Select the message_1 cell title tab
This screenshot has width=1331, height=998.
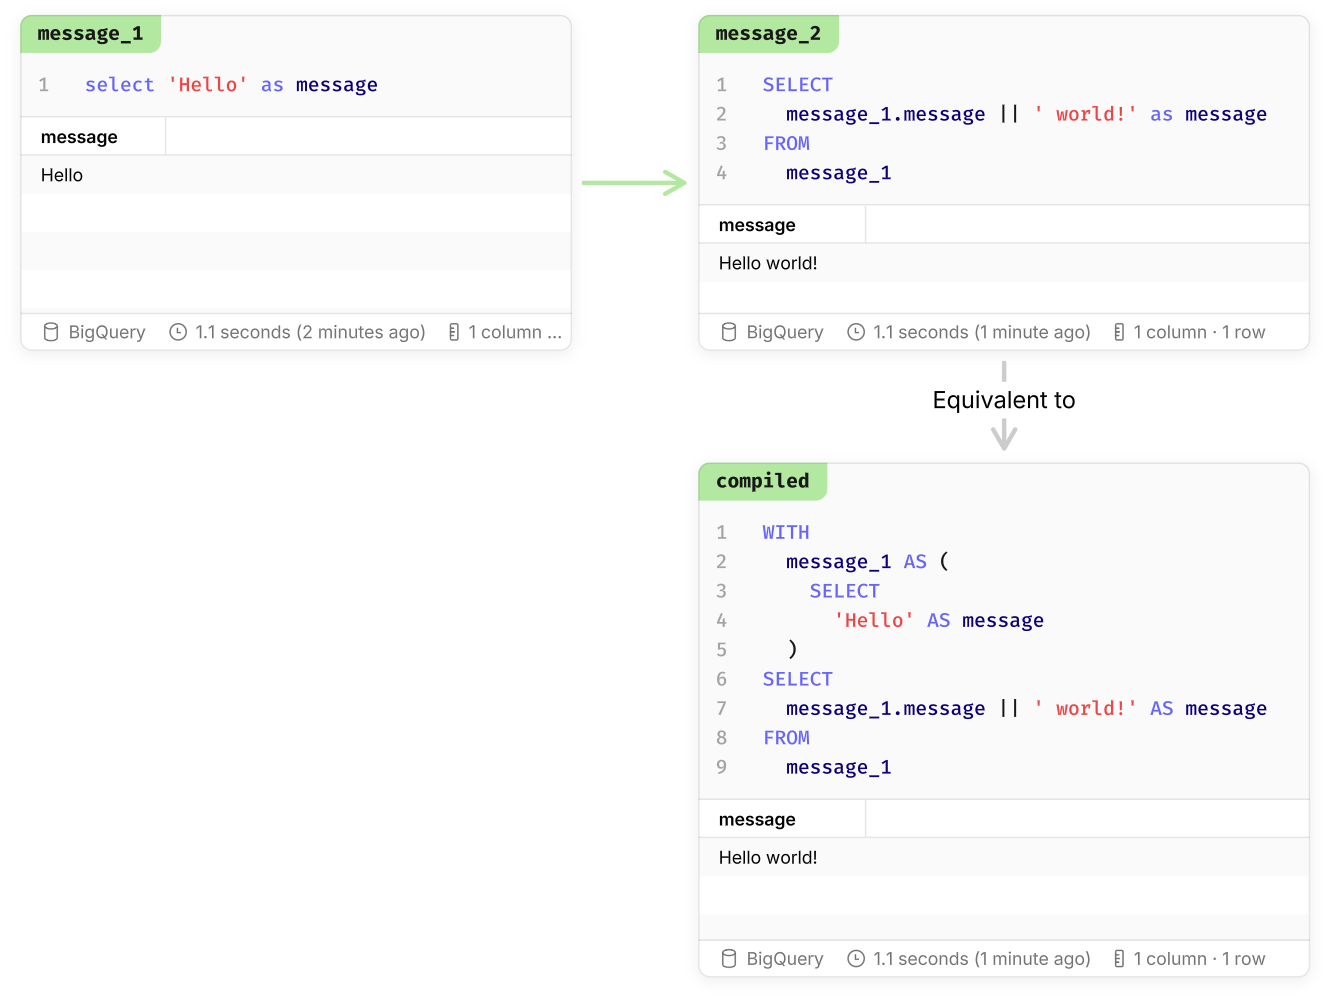click(x=90, y=34)
